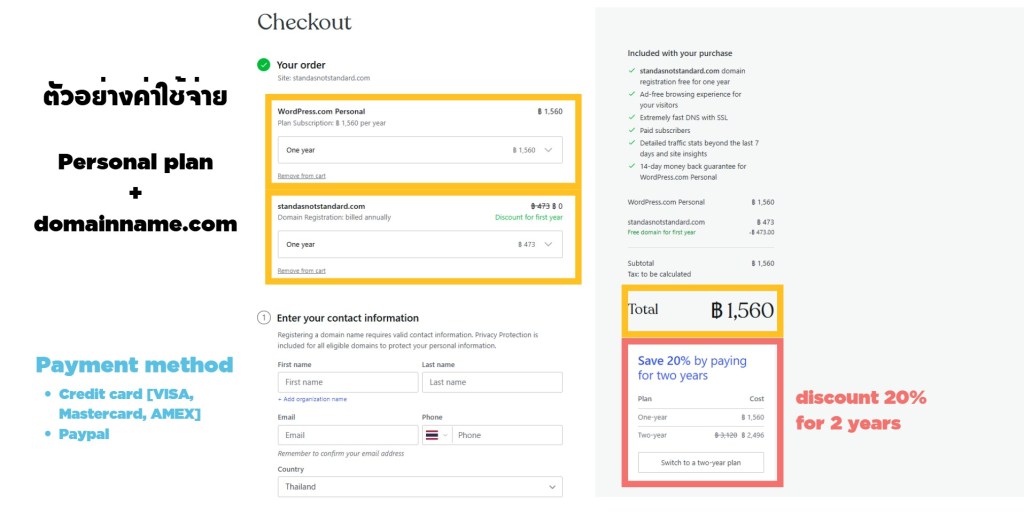The height and width of the screenshot is (516, 1024).
Task: Click the Last name input field
Action: coord(492,382)
